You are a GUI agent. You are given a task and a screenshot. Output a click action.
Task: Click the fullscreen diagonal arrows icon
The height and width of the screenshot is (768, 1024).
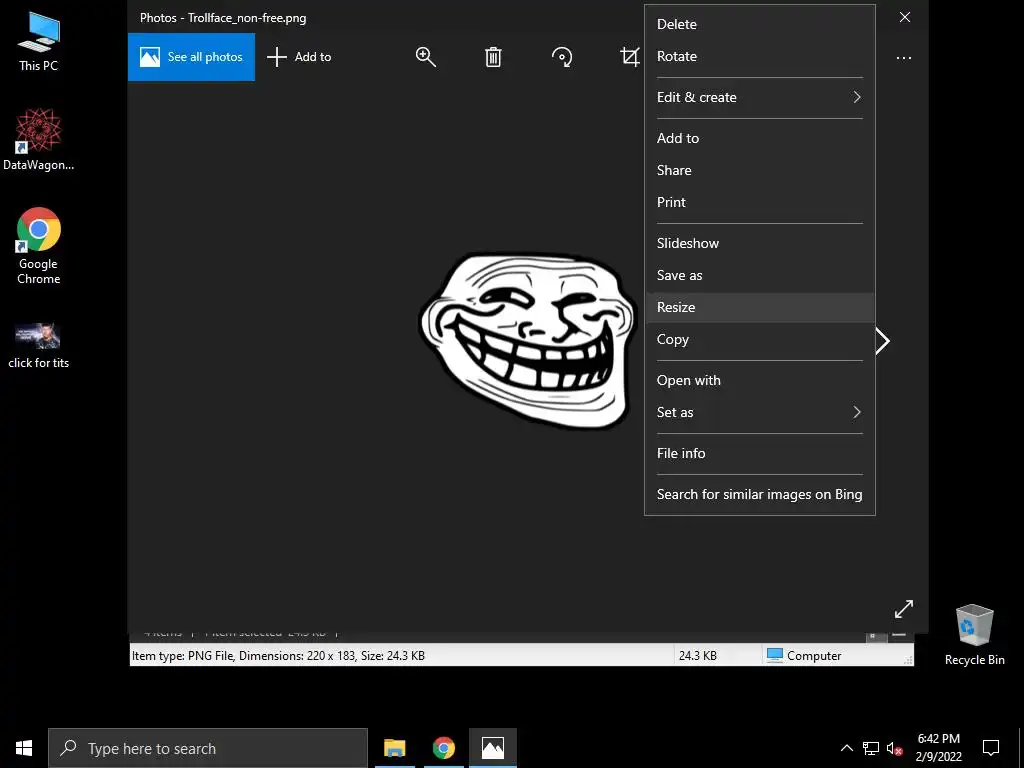tap(904, 609)
